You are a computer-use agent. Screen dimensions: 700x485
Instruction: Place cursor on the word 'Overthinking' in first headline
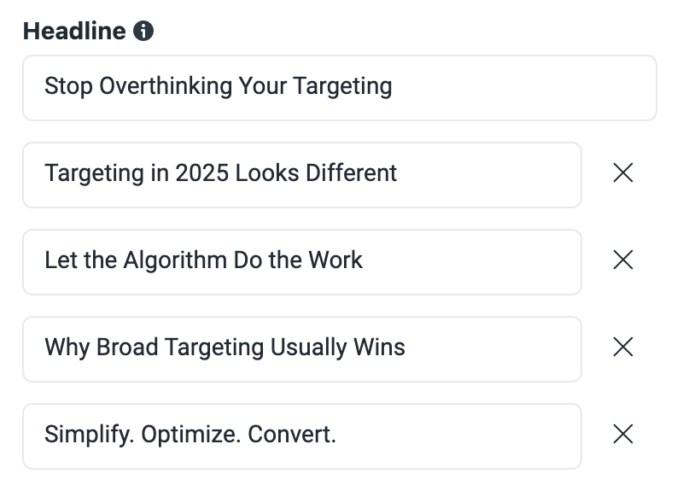pyautogui.click(x=166, y=86)
